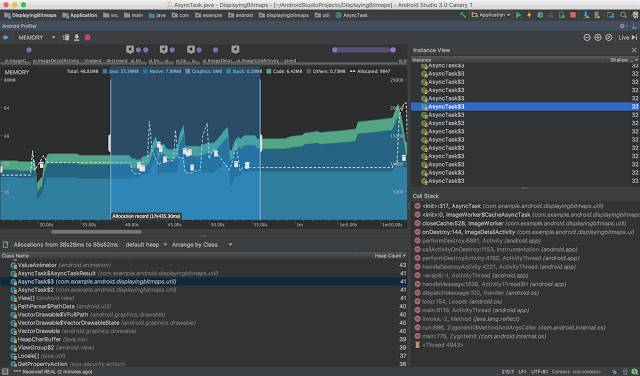This screenshot has height=376, width=640.
Task: Toggle the Live timeline button
Action: 628,38
